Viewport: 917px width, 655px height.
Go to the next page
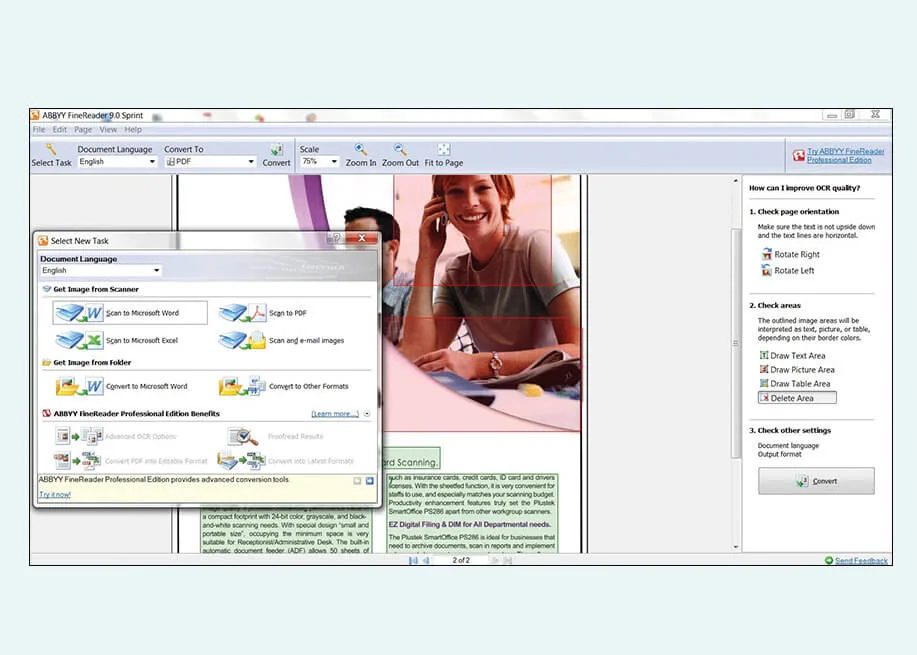point(494,560)
